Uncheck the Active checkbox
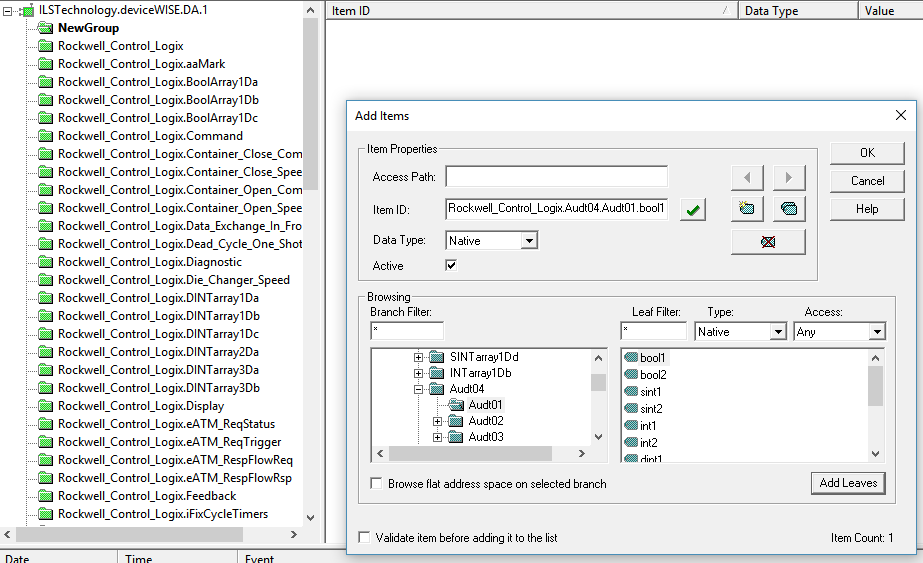 (x=451, y=265)
